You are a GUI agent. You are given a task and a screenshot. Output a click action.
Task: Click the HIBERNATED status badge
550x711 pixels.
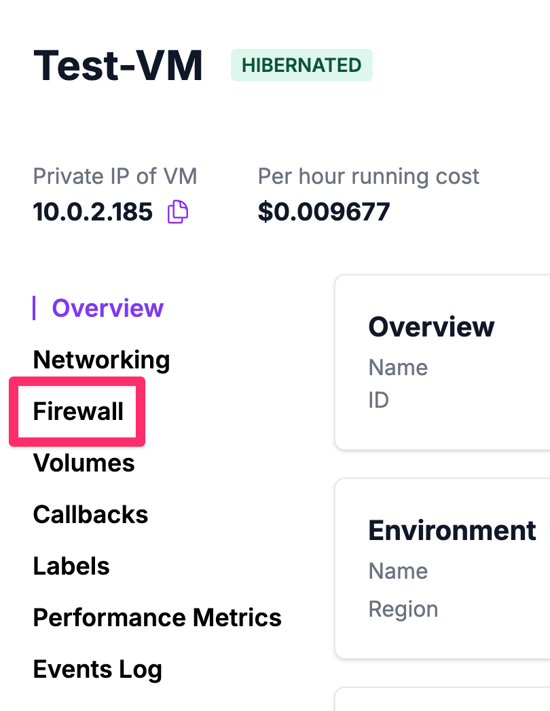[x=302, y=65]
